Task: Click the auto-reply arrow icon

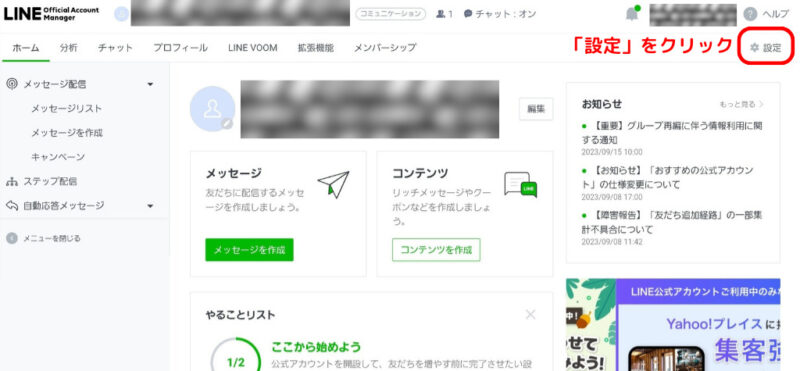Action: tap(12, 206)
